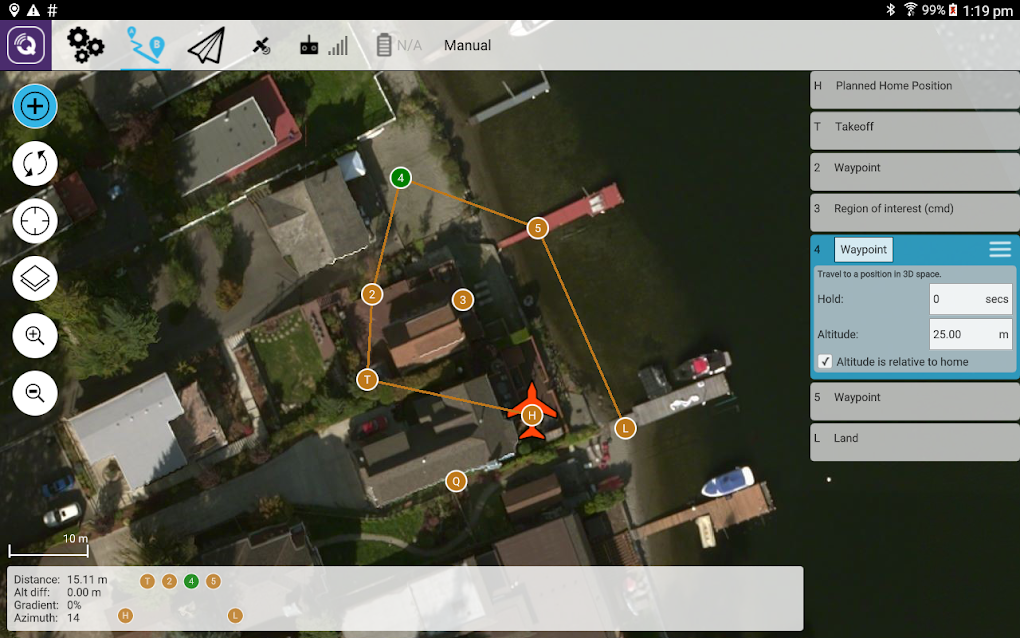View RC signal strength indicator
The height and width of the screenshot is (638, 1020).
click(x=337, y=45)
